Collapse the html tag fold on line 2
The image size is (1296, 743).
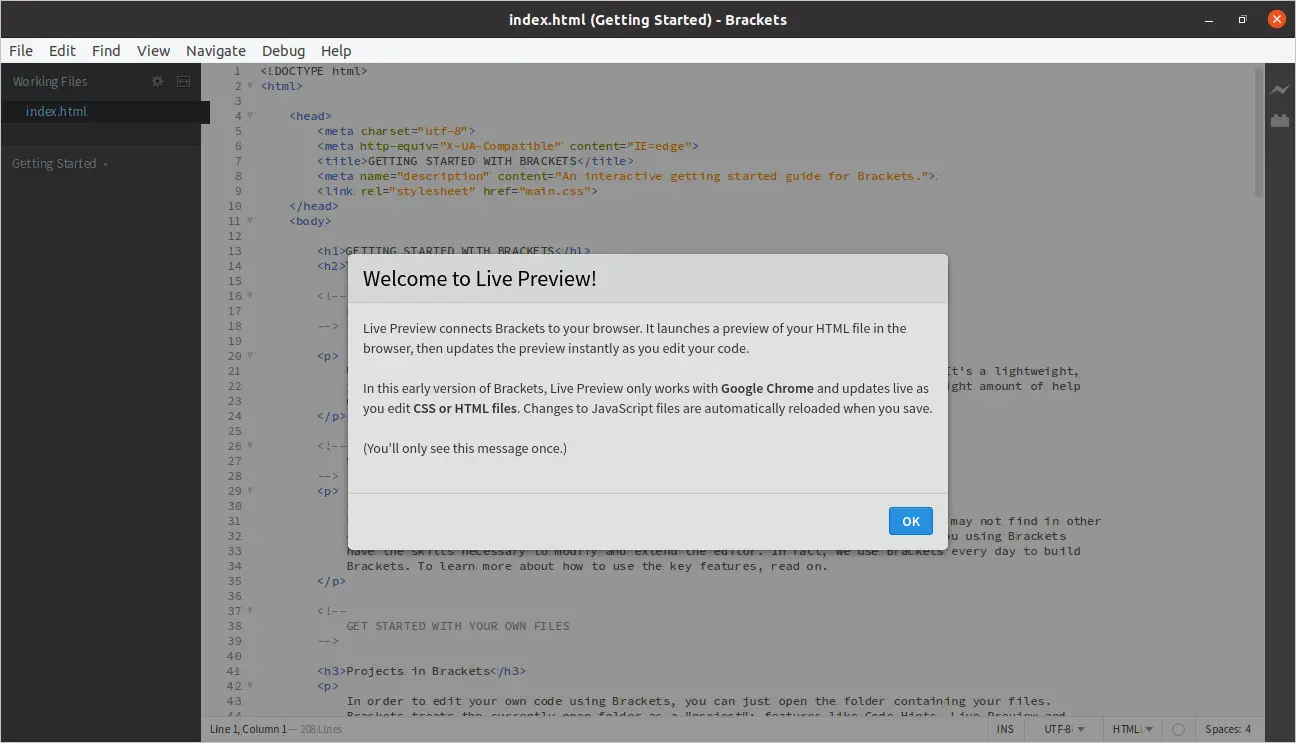tap(250, 86)
